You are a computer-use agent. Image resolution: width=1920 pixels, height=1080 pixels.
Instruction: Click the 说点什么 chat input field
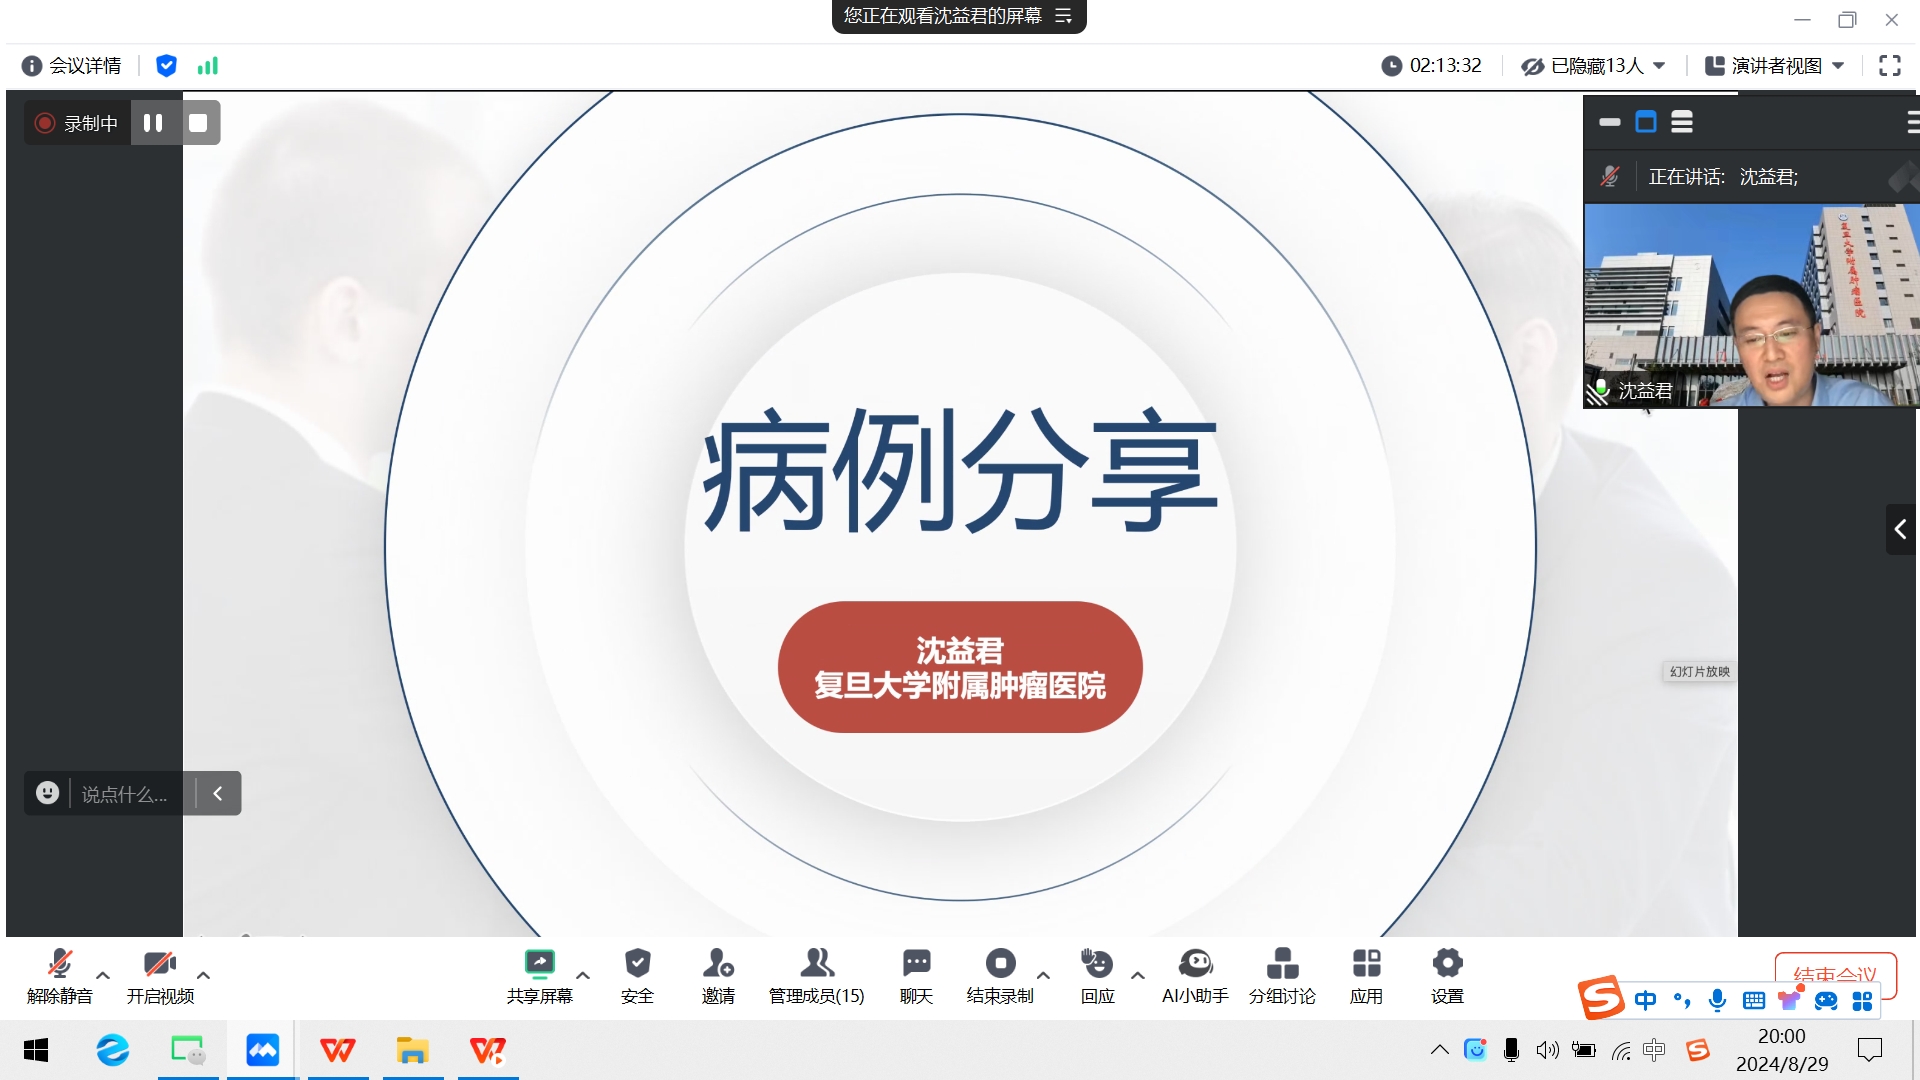pos(124,794)
